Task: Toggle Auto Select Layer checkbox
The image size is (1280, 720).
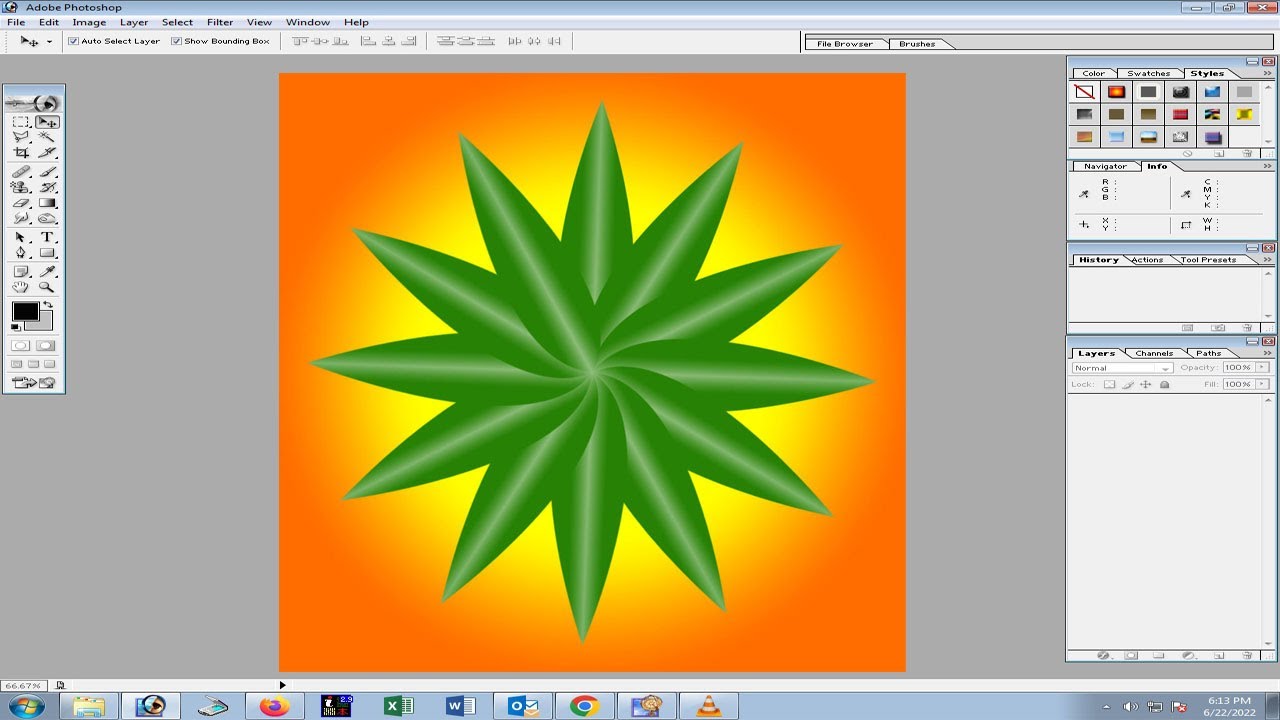Action: (x=73, y=41)
